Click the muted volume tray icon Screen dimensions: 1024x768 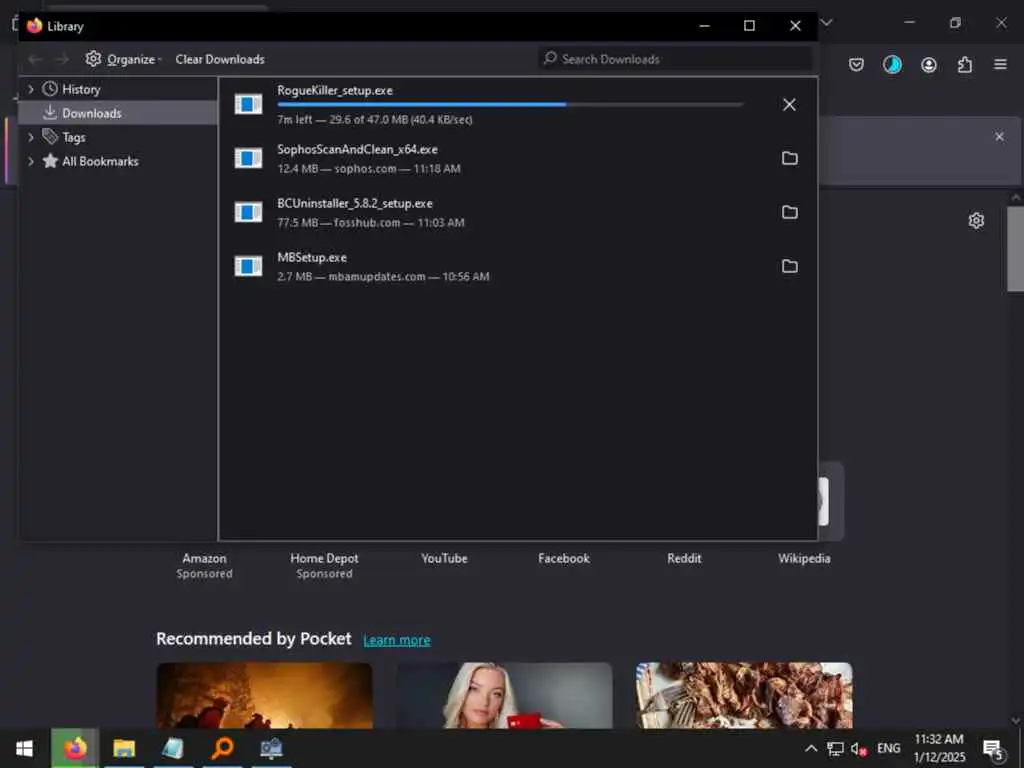pyautogui.click(x=858, y=748)
